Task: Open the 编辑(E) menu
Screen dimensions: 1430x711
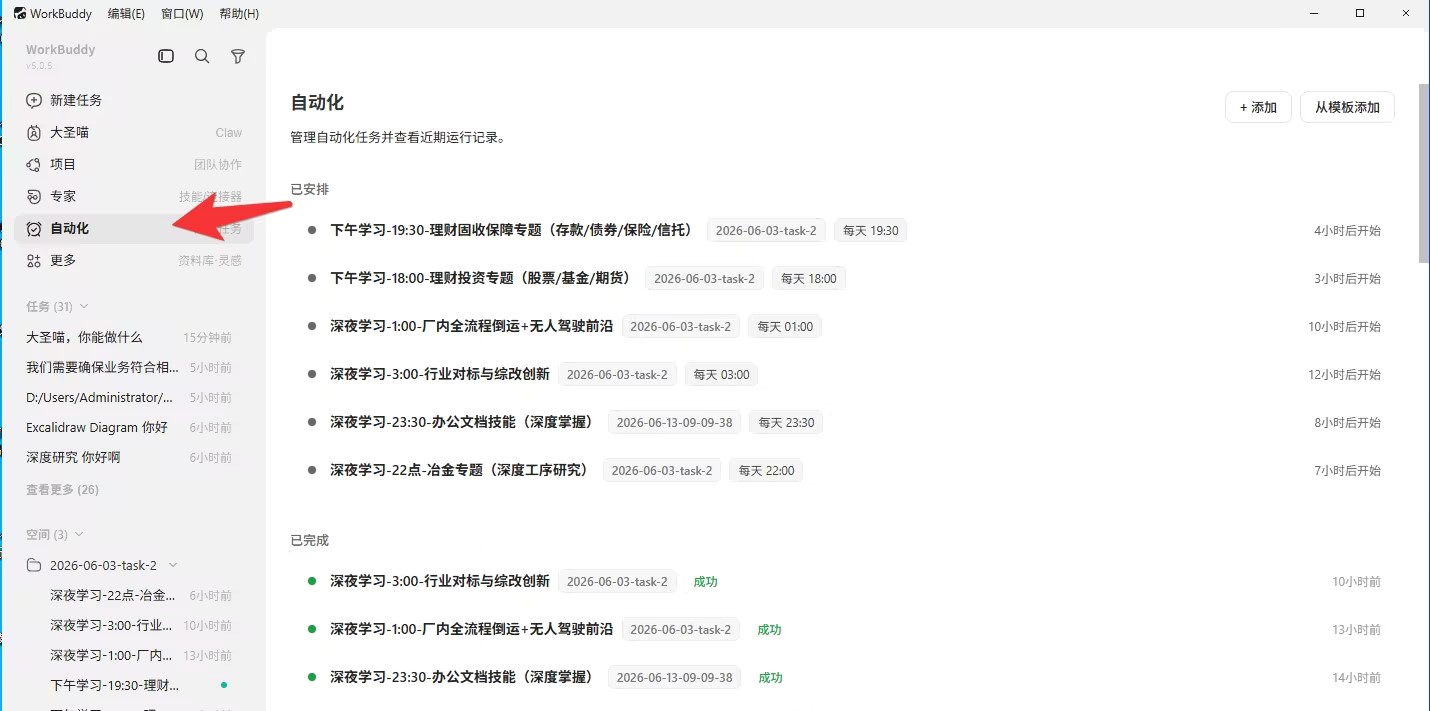Action: pyautogui.click(x=126, y=13)
